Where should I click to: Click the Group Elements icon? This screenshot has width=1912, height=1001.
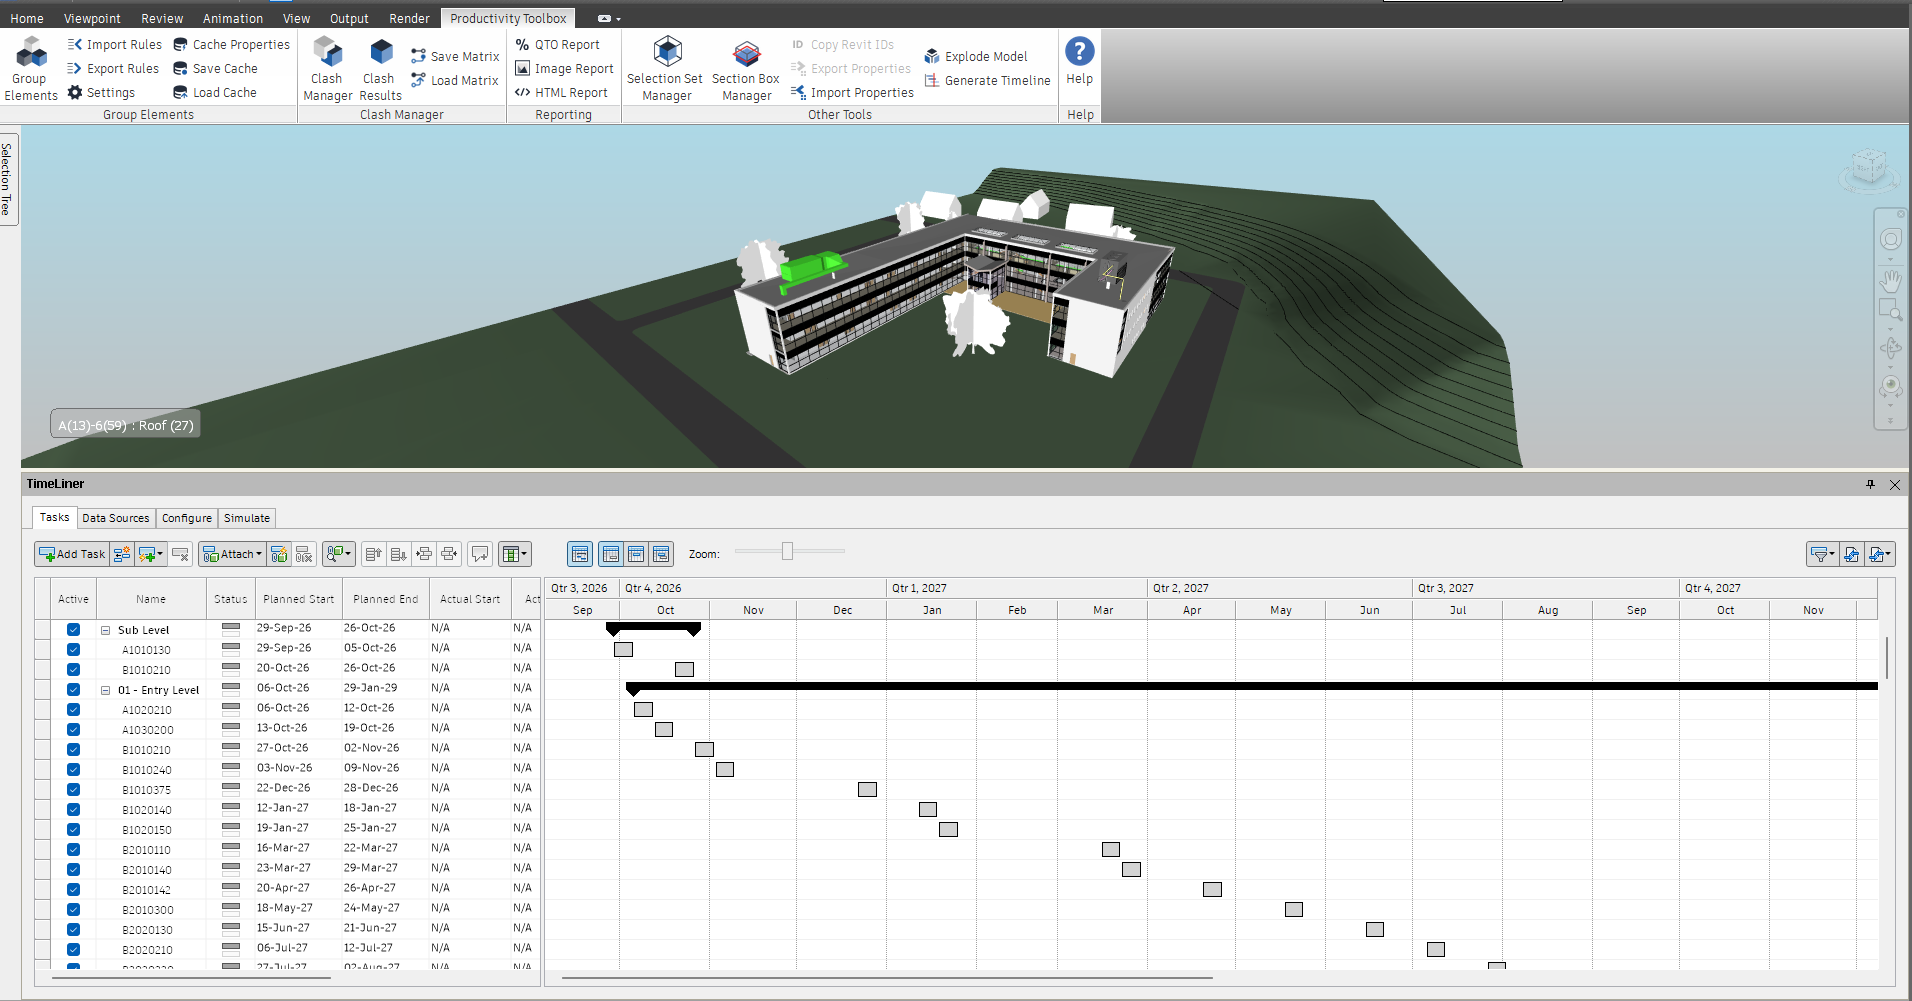tap(30, 68)
